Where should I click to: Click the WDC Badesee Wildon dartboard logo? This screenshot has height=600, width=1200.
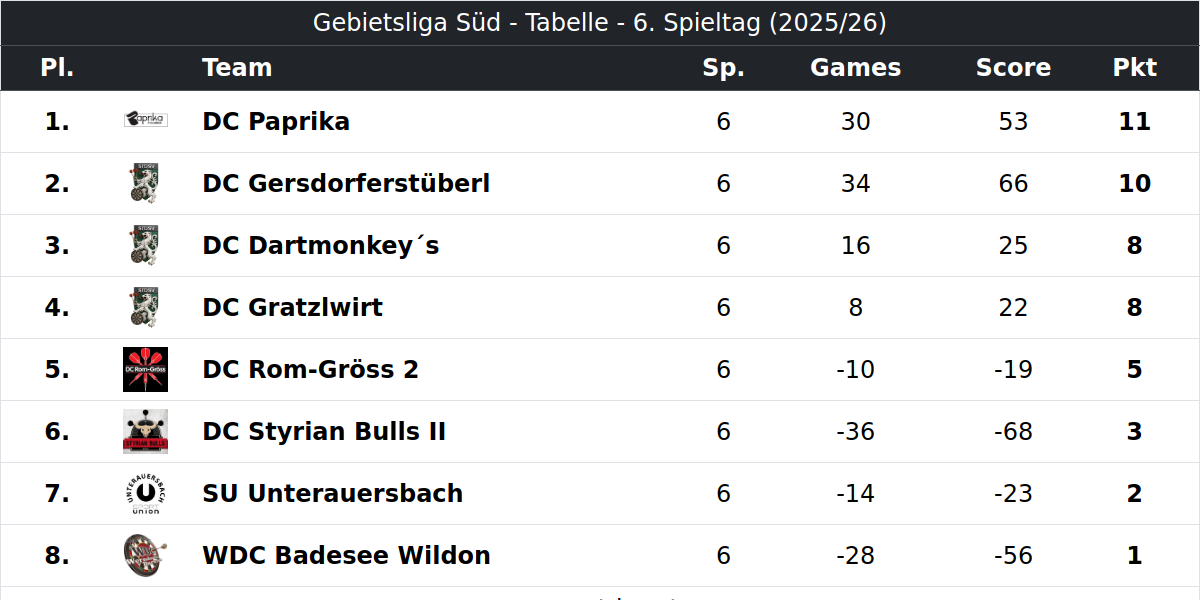click(x=145, y=555)
